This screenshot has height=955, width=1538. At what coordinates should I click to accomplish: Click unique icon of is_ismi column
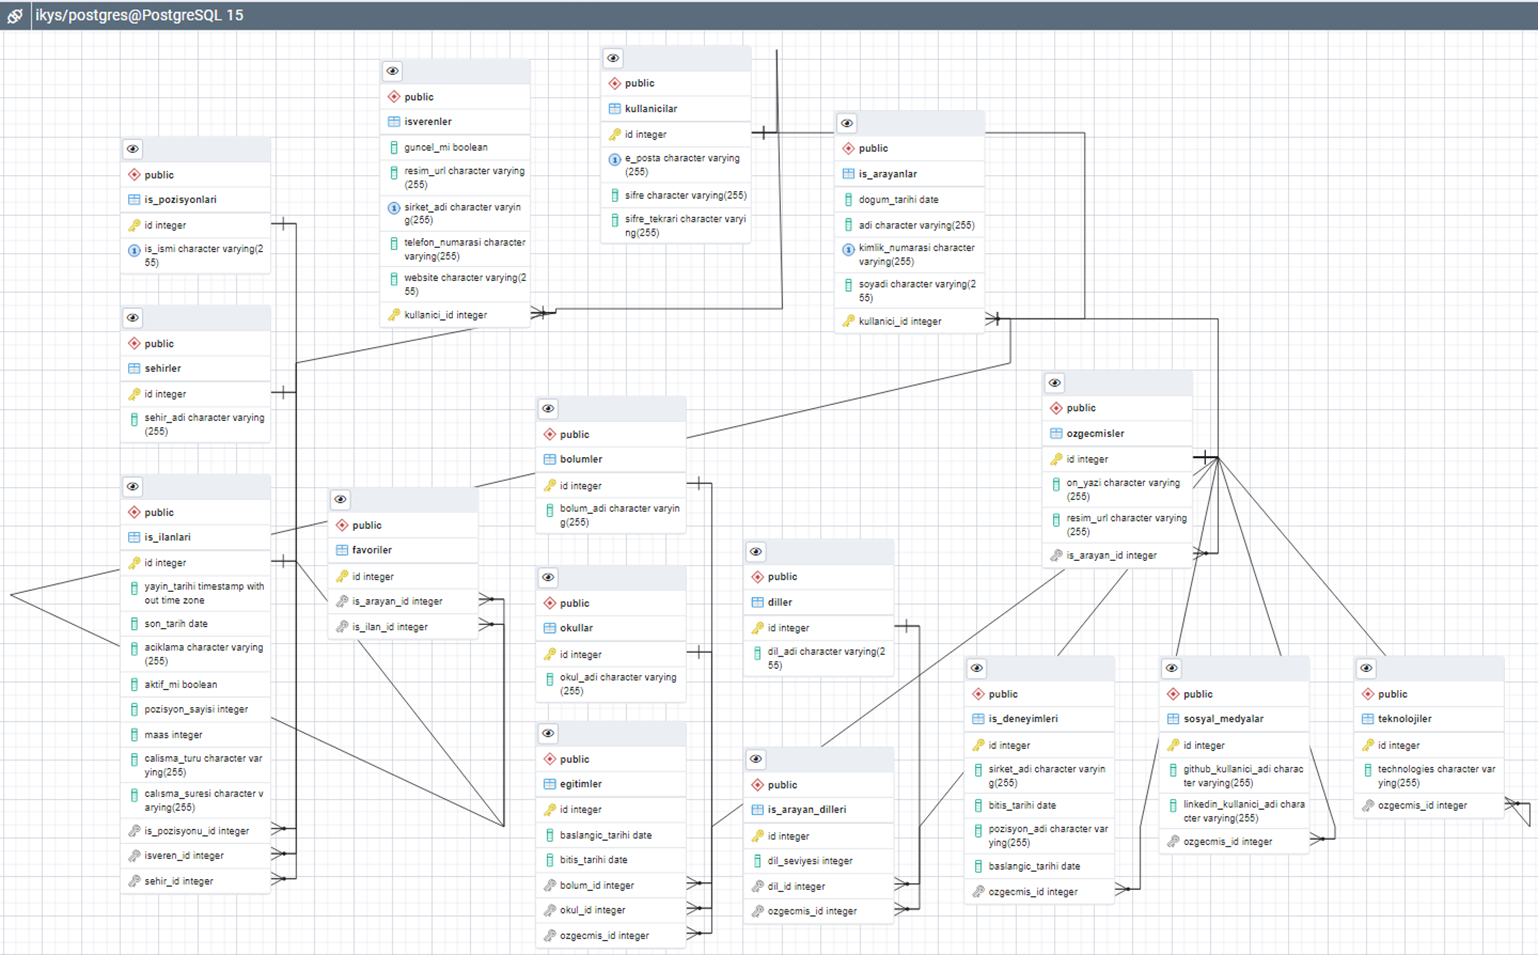tap(134, 251)
